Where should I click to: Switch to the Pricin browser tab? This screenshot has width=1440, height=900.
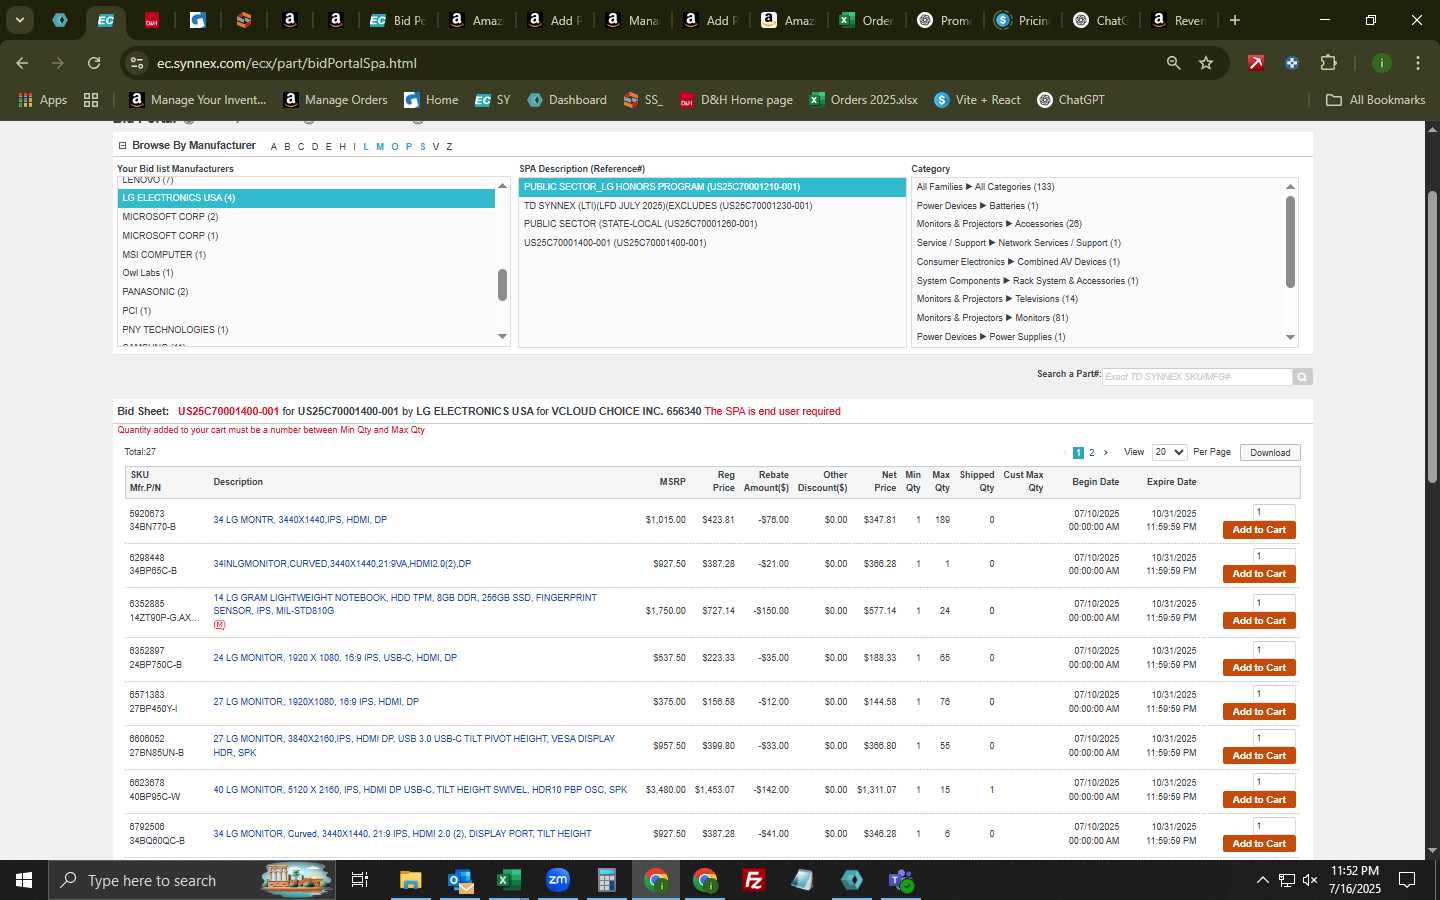(x=1022, y=20)
